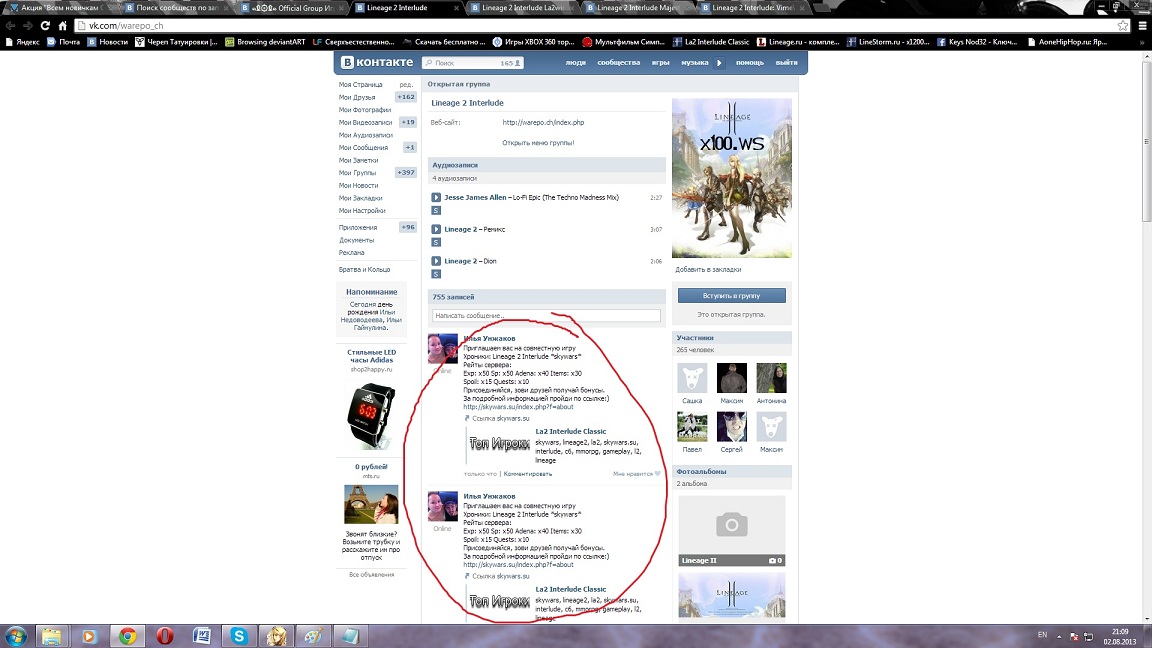Click the Написать сообщение input field
This screenshot has height=648, width=1152.
pos(546,315)
